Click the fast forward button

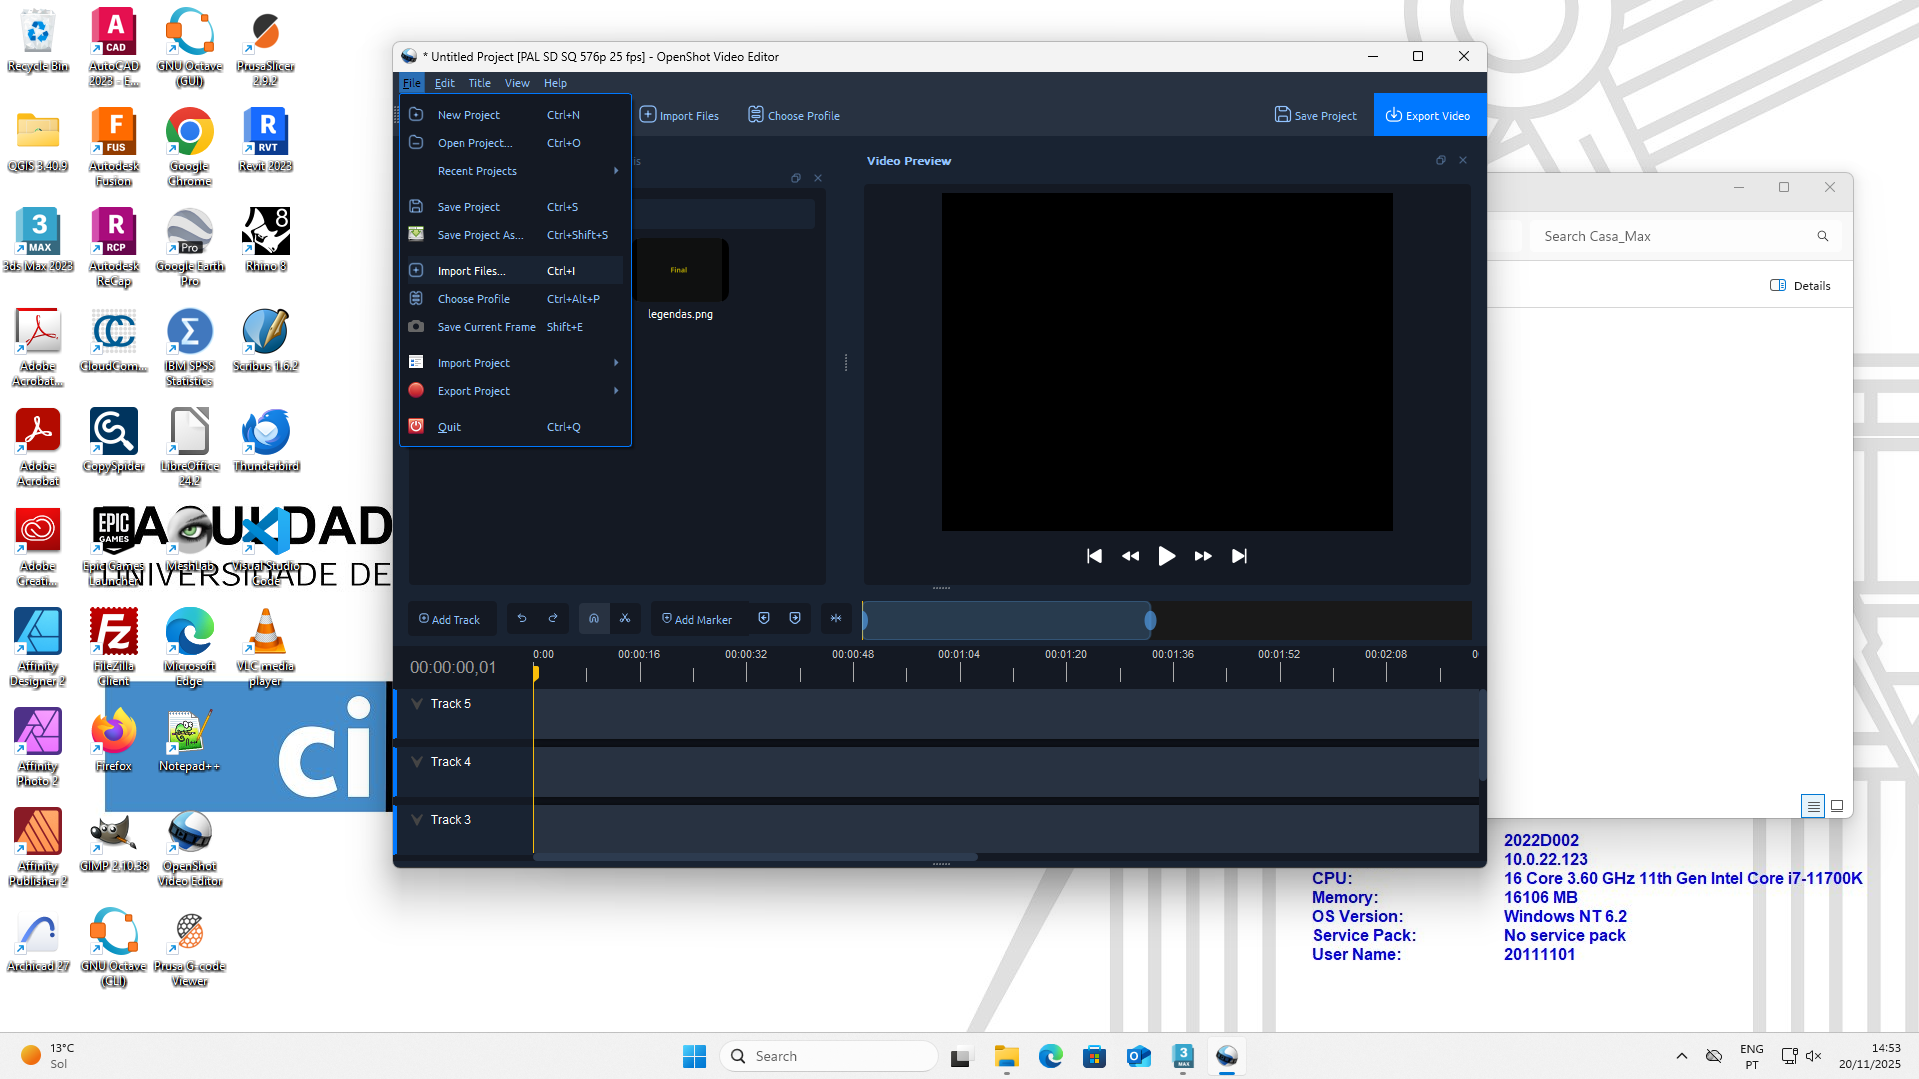[x=1203, y=556]
